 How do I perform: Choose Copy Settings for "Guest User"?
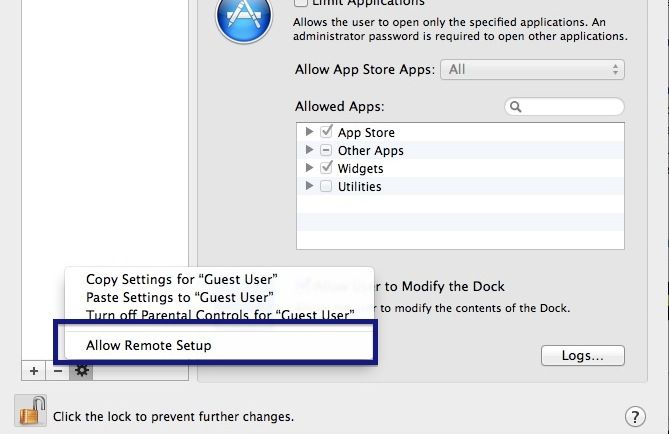point(181,279)
